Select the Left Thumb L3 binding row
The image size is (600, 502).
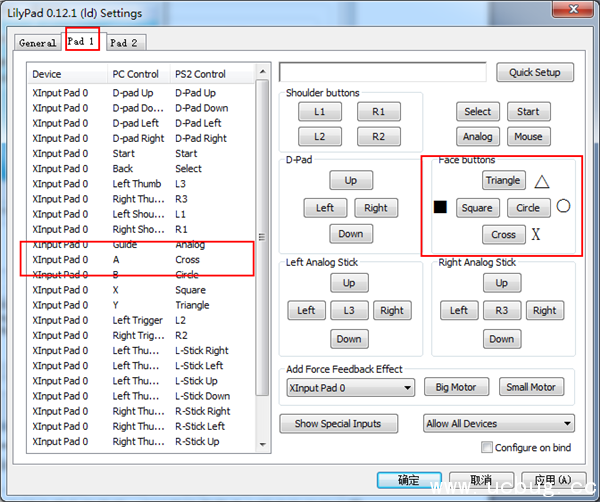tap(141, 184)
